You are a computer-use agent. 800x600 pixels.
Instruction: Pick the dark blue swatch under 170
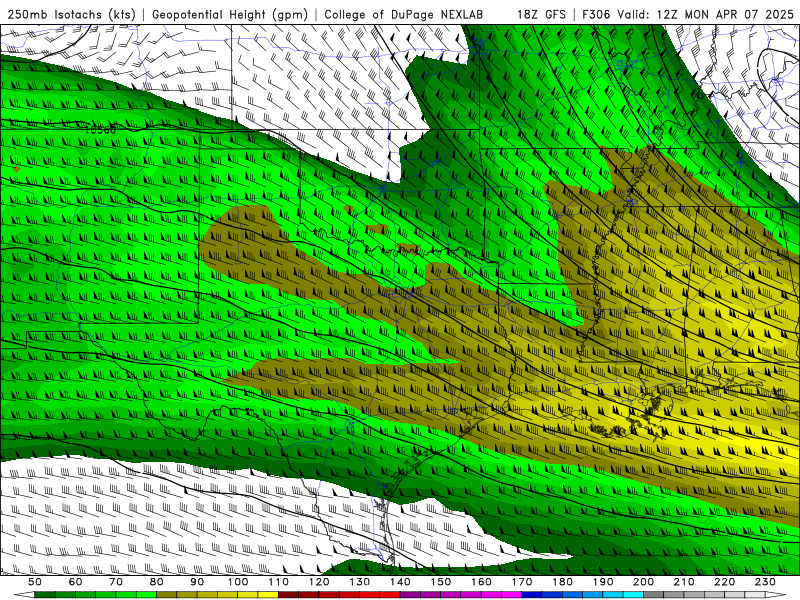[532, 595]
